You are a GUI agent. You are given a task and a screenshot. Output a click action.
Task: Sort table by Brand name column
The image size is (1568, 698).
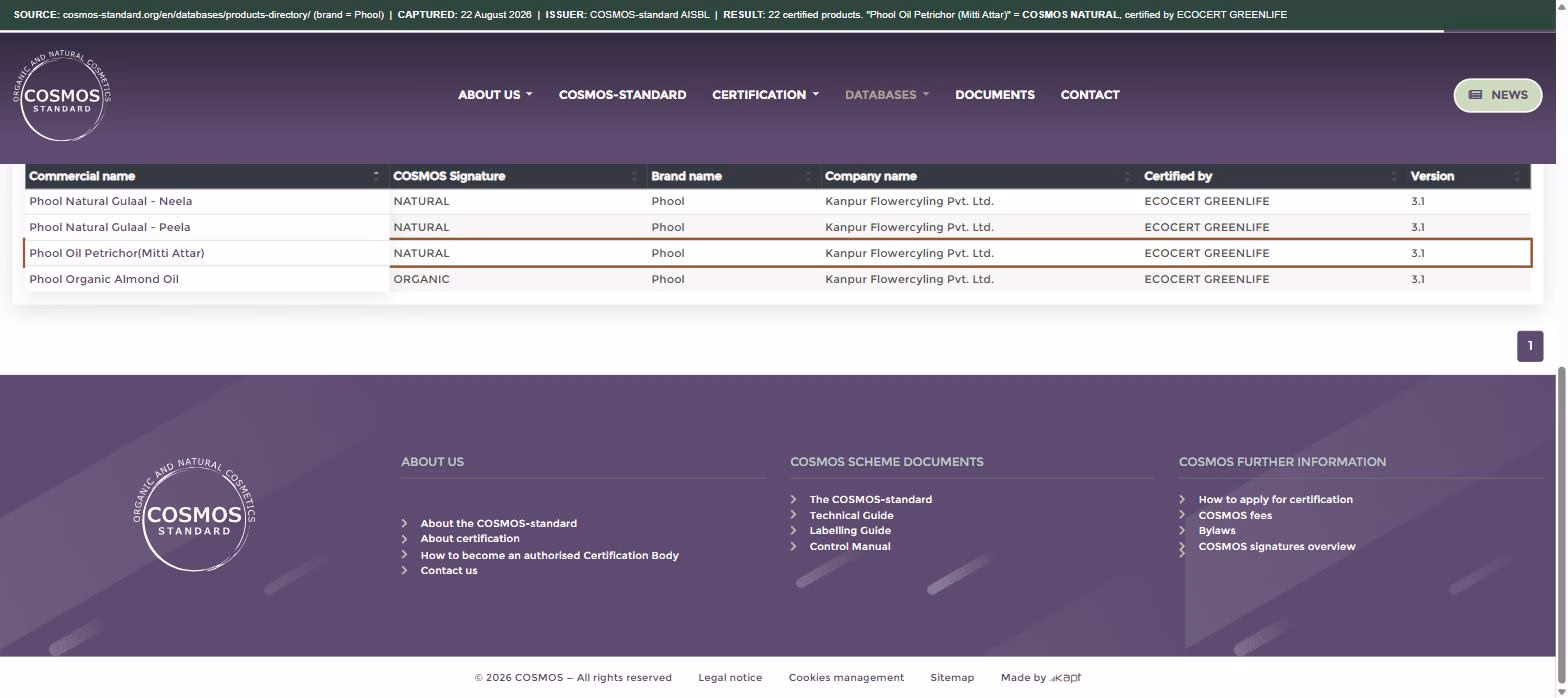(734, 176)
